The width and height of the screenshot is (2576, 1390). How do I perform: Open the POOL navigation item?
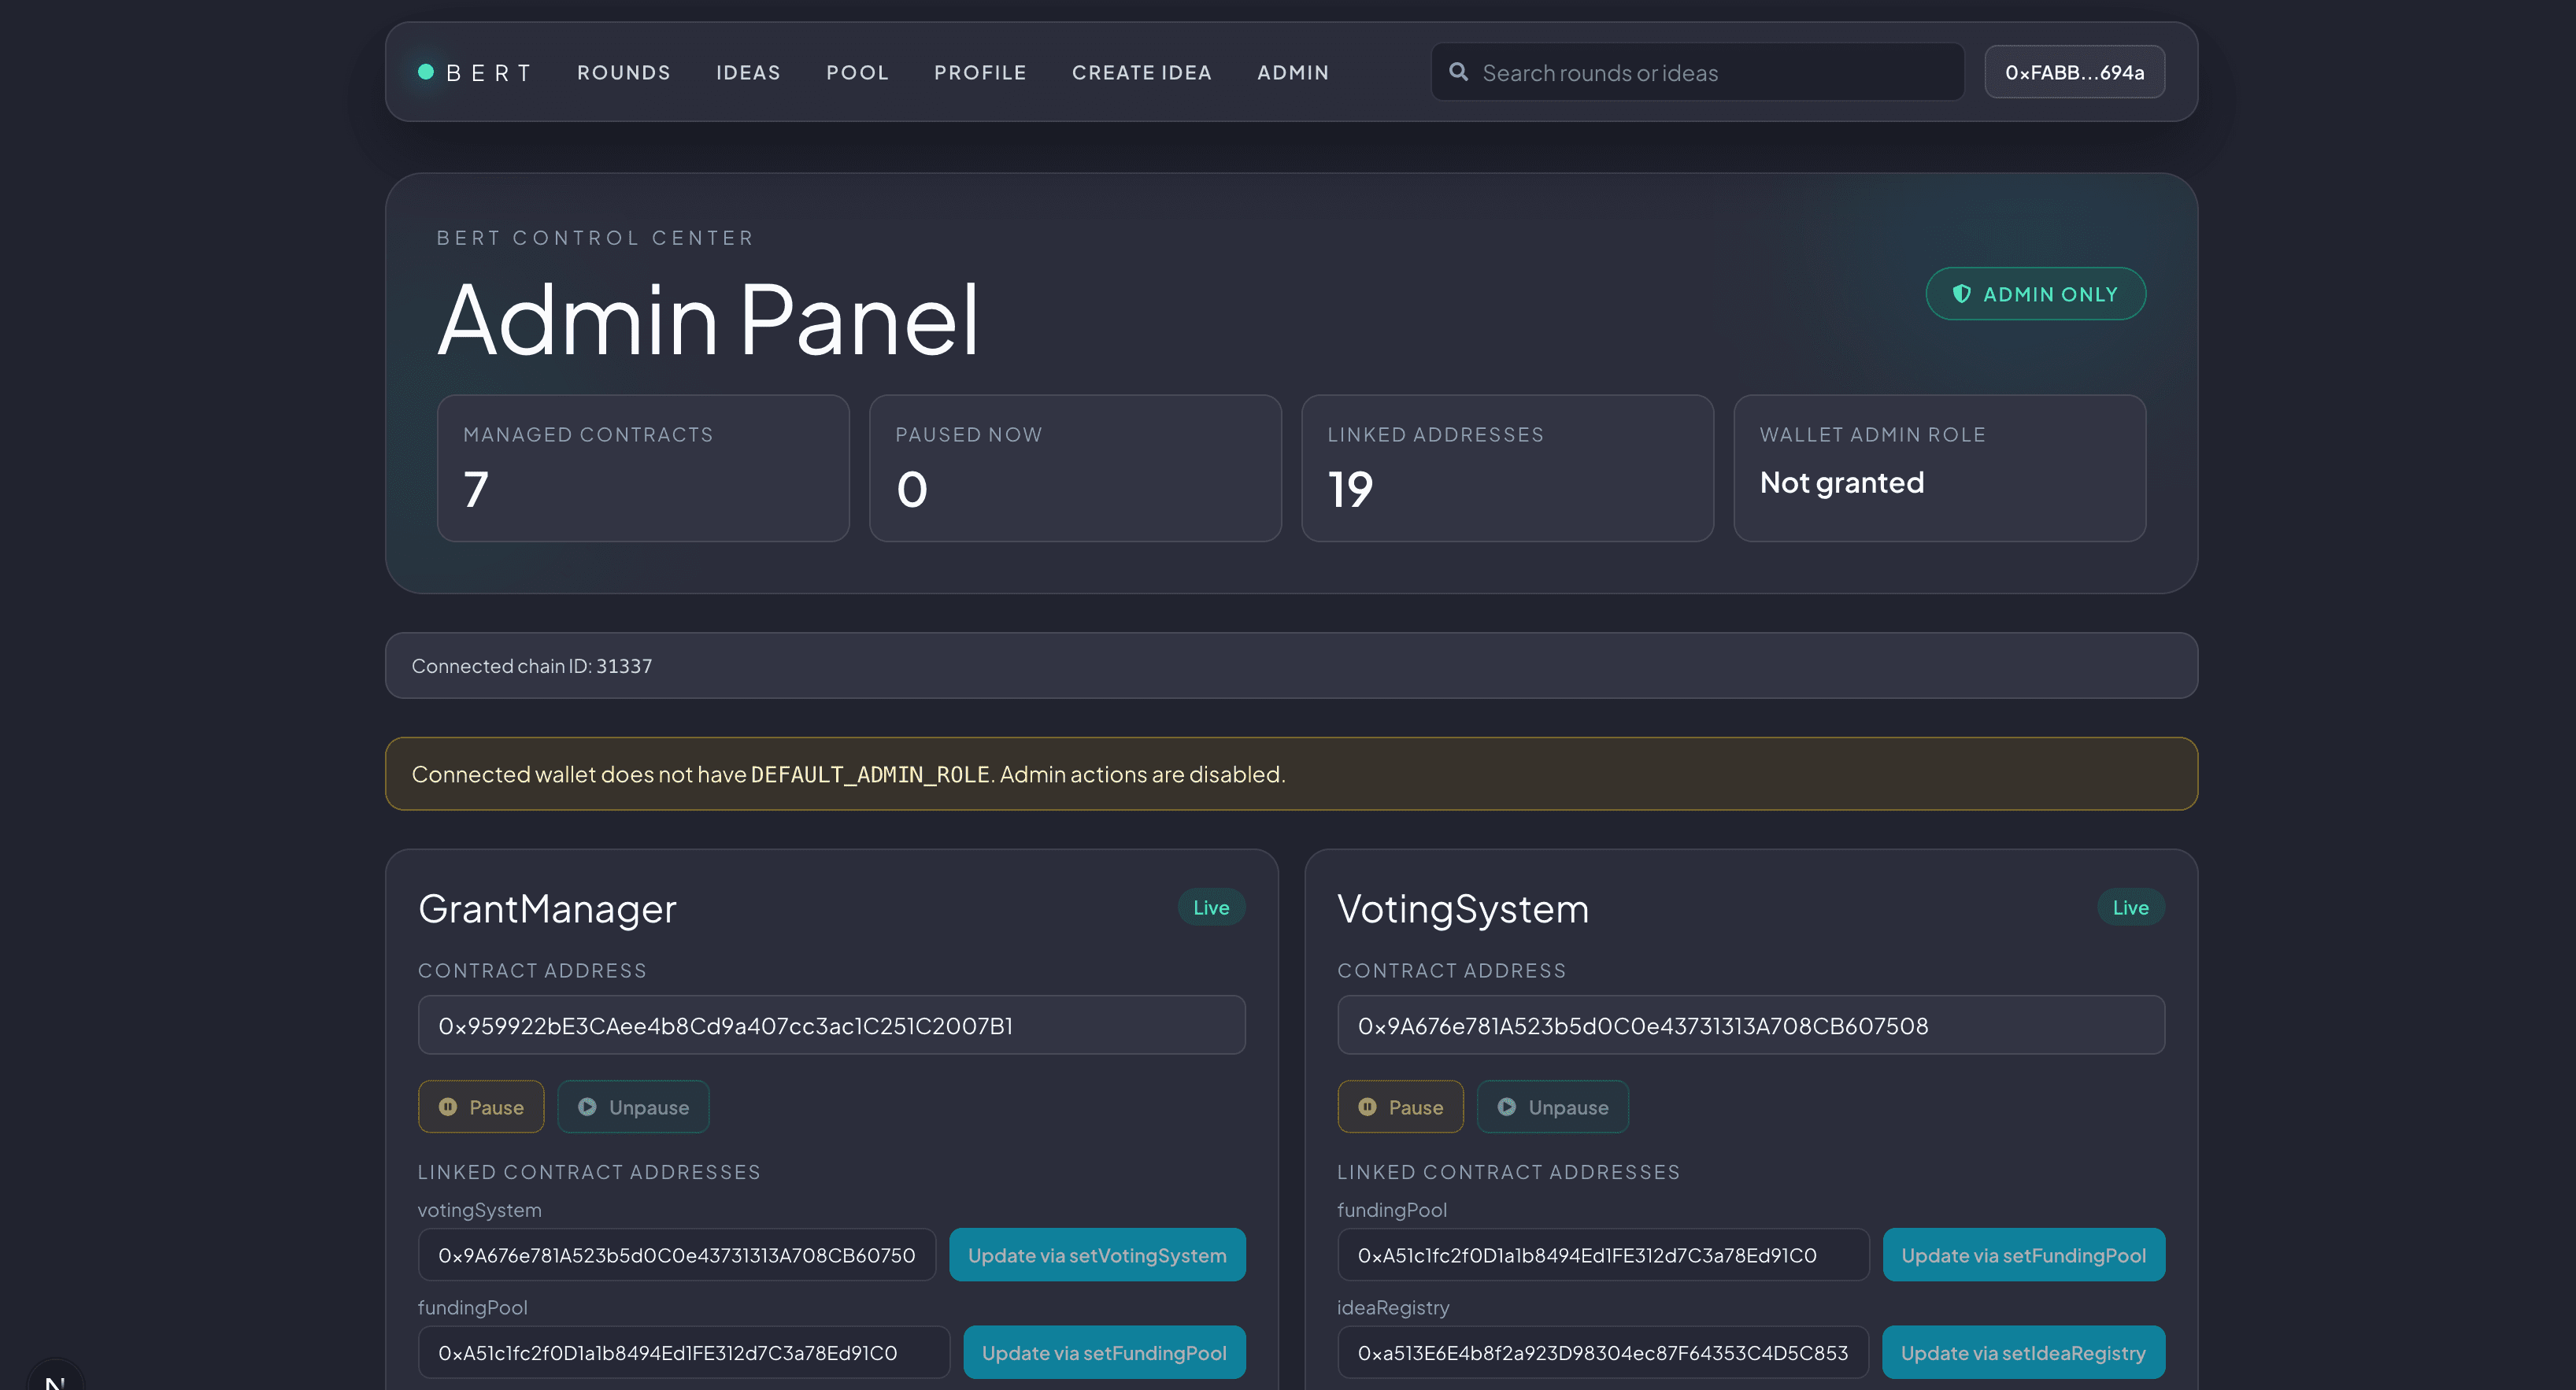[x=857, y=71]
